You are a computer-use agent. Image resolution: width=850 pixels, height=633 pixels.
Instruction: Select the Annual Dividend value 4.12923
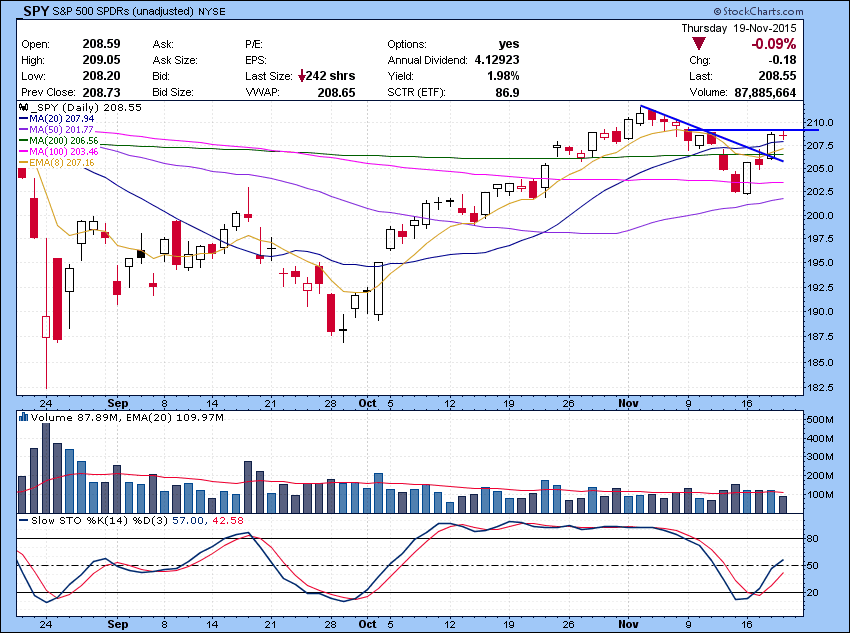[497, 60]
